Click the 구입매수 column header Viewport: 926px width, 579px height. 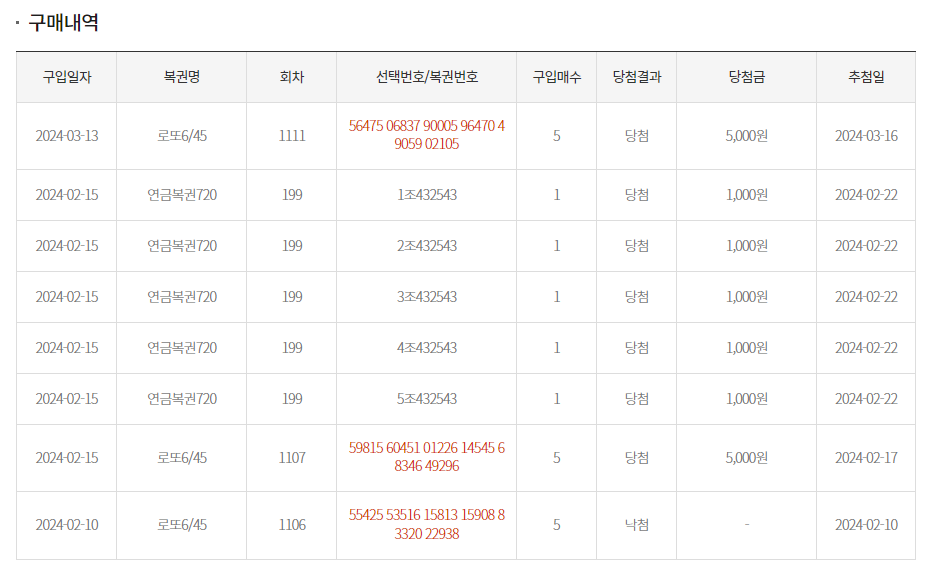coord(557,77)
